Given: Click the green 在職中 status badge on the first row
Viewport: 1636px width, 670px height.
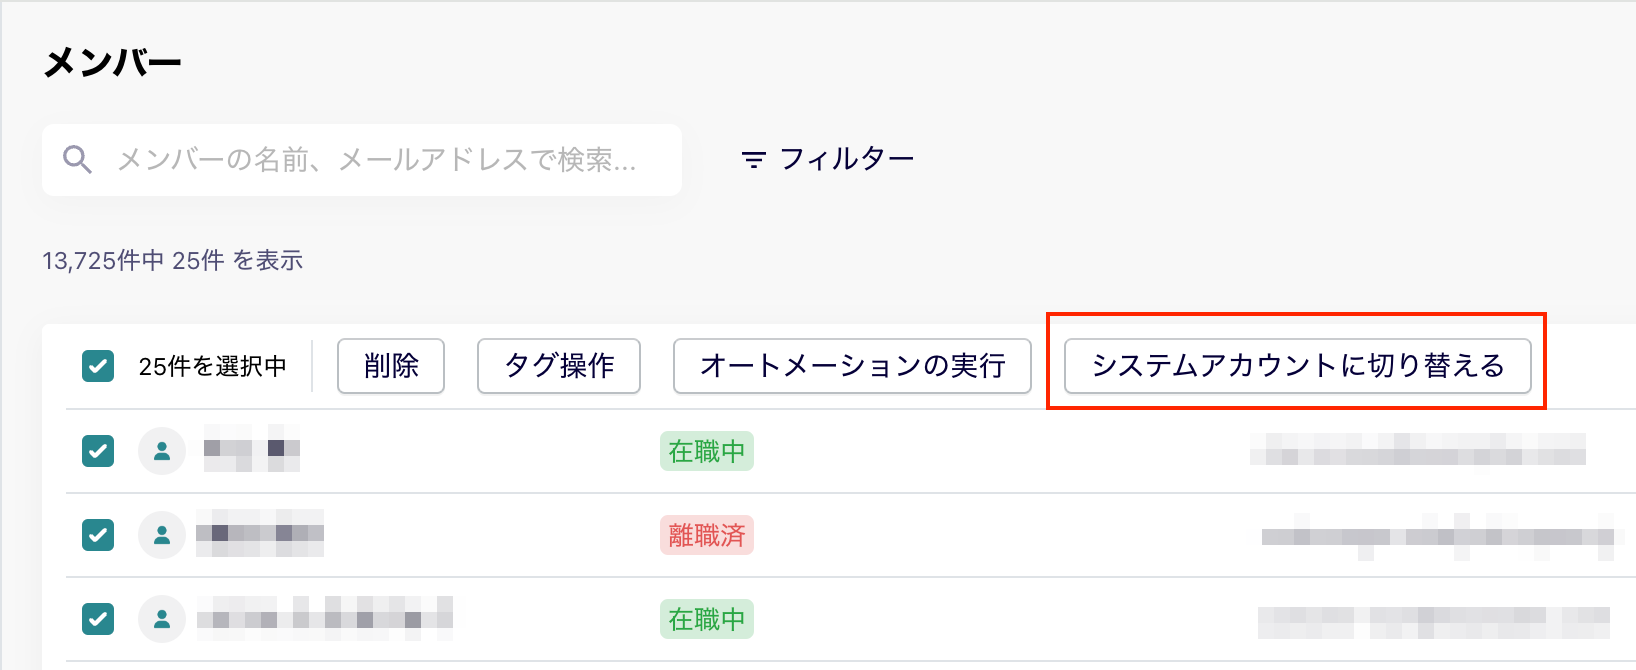Looking at the screenshot, I should pyautogui.click(x=707, y=452).
